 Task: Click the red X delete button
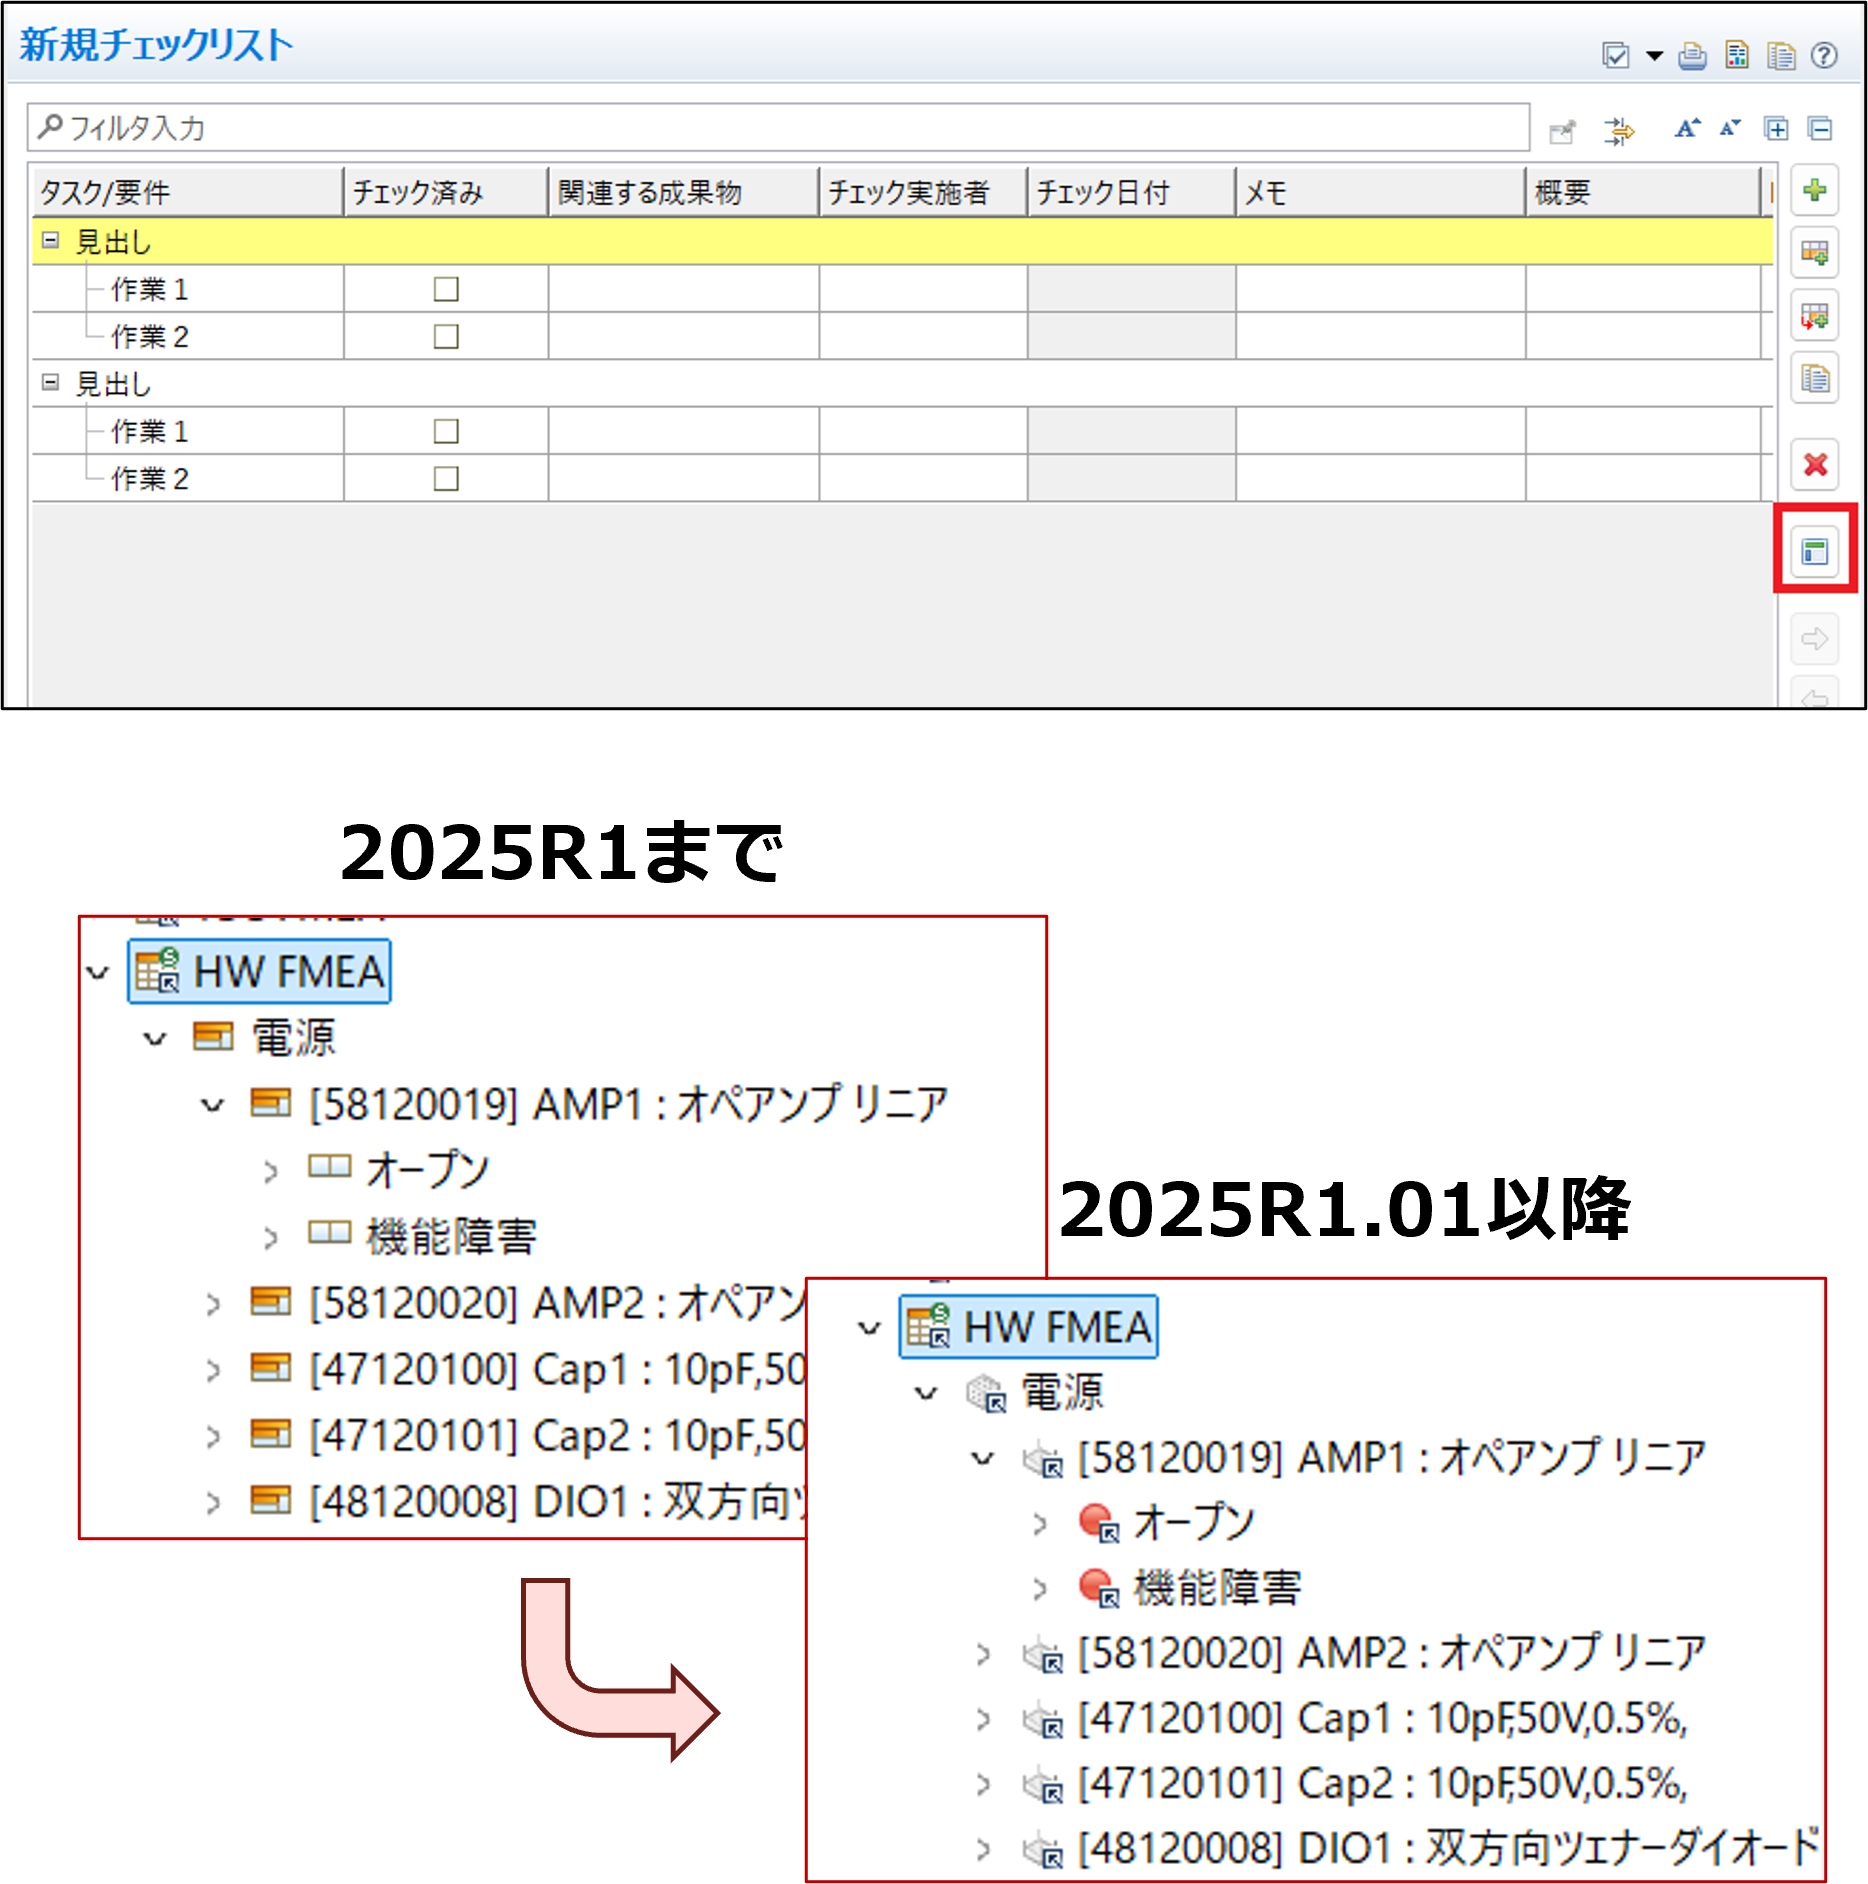tap(1815, 465)
